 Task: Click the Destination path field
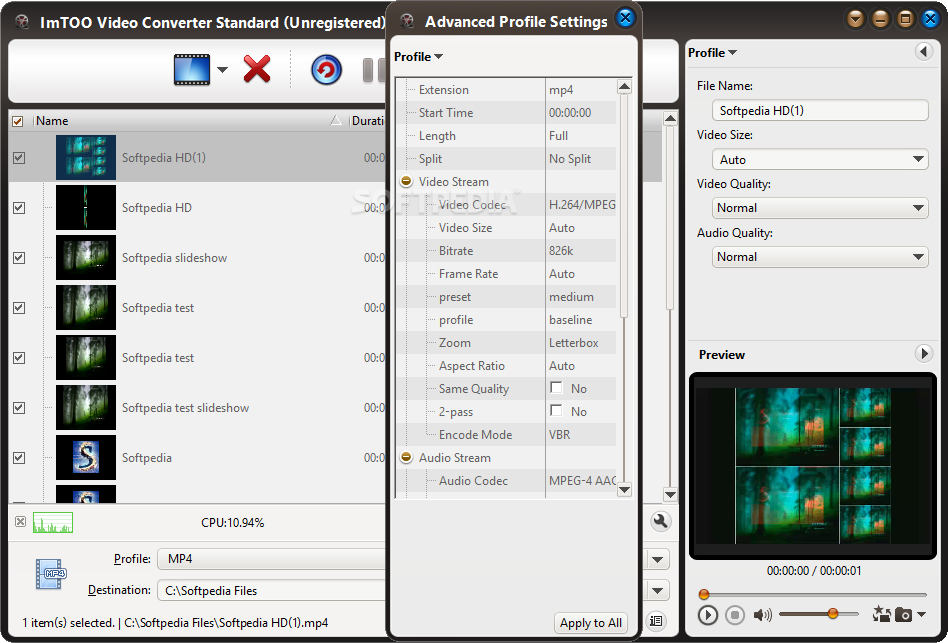point(272,590)
